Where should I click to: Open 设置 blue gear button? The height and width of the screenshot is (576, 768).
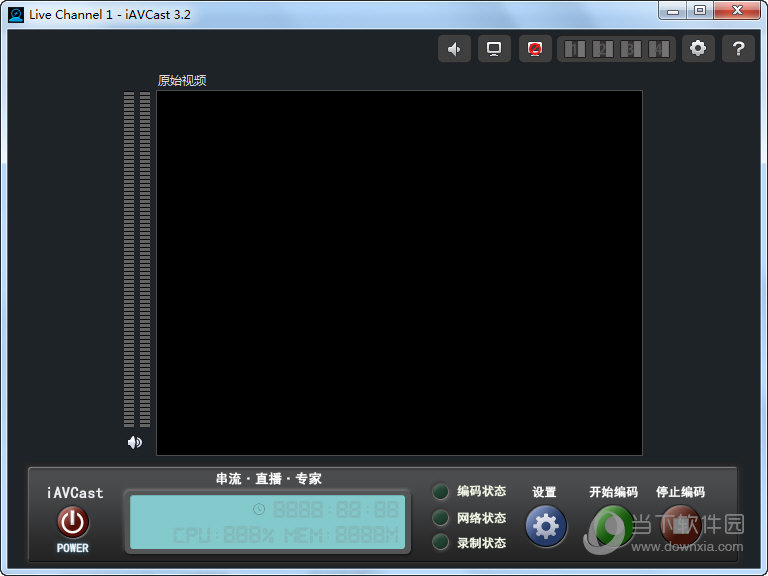point(546,527)
